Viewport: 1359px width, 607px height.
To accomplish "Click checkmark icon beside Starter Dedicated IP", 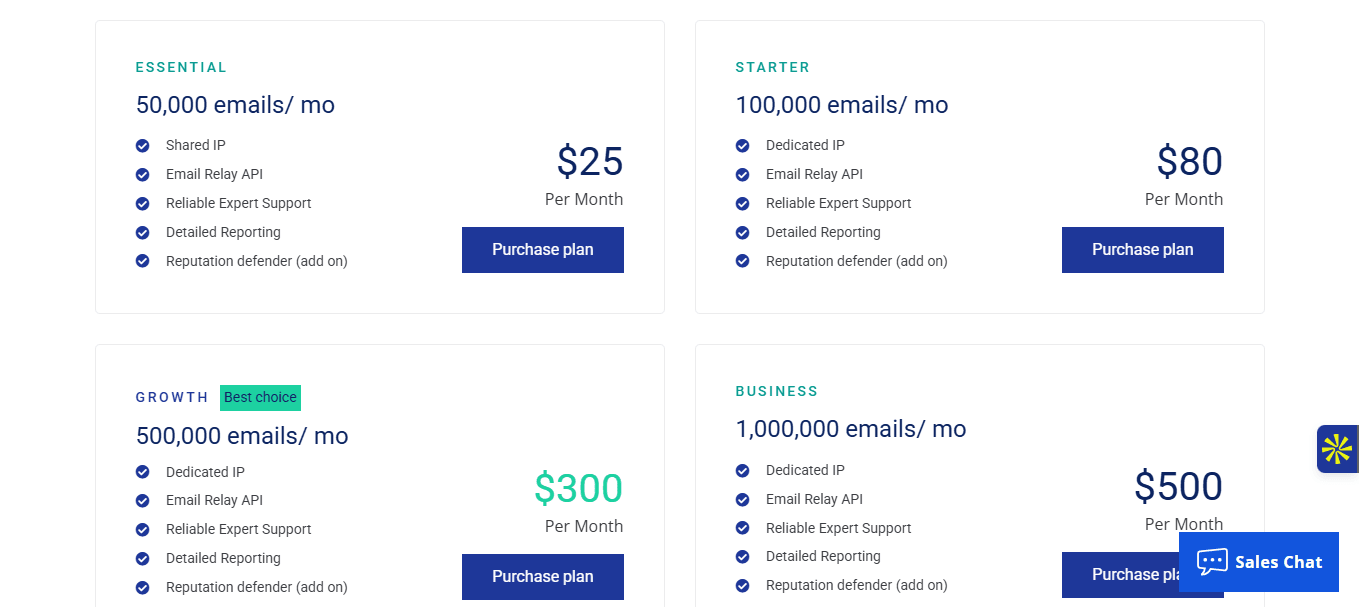I will 742,146.
